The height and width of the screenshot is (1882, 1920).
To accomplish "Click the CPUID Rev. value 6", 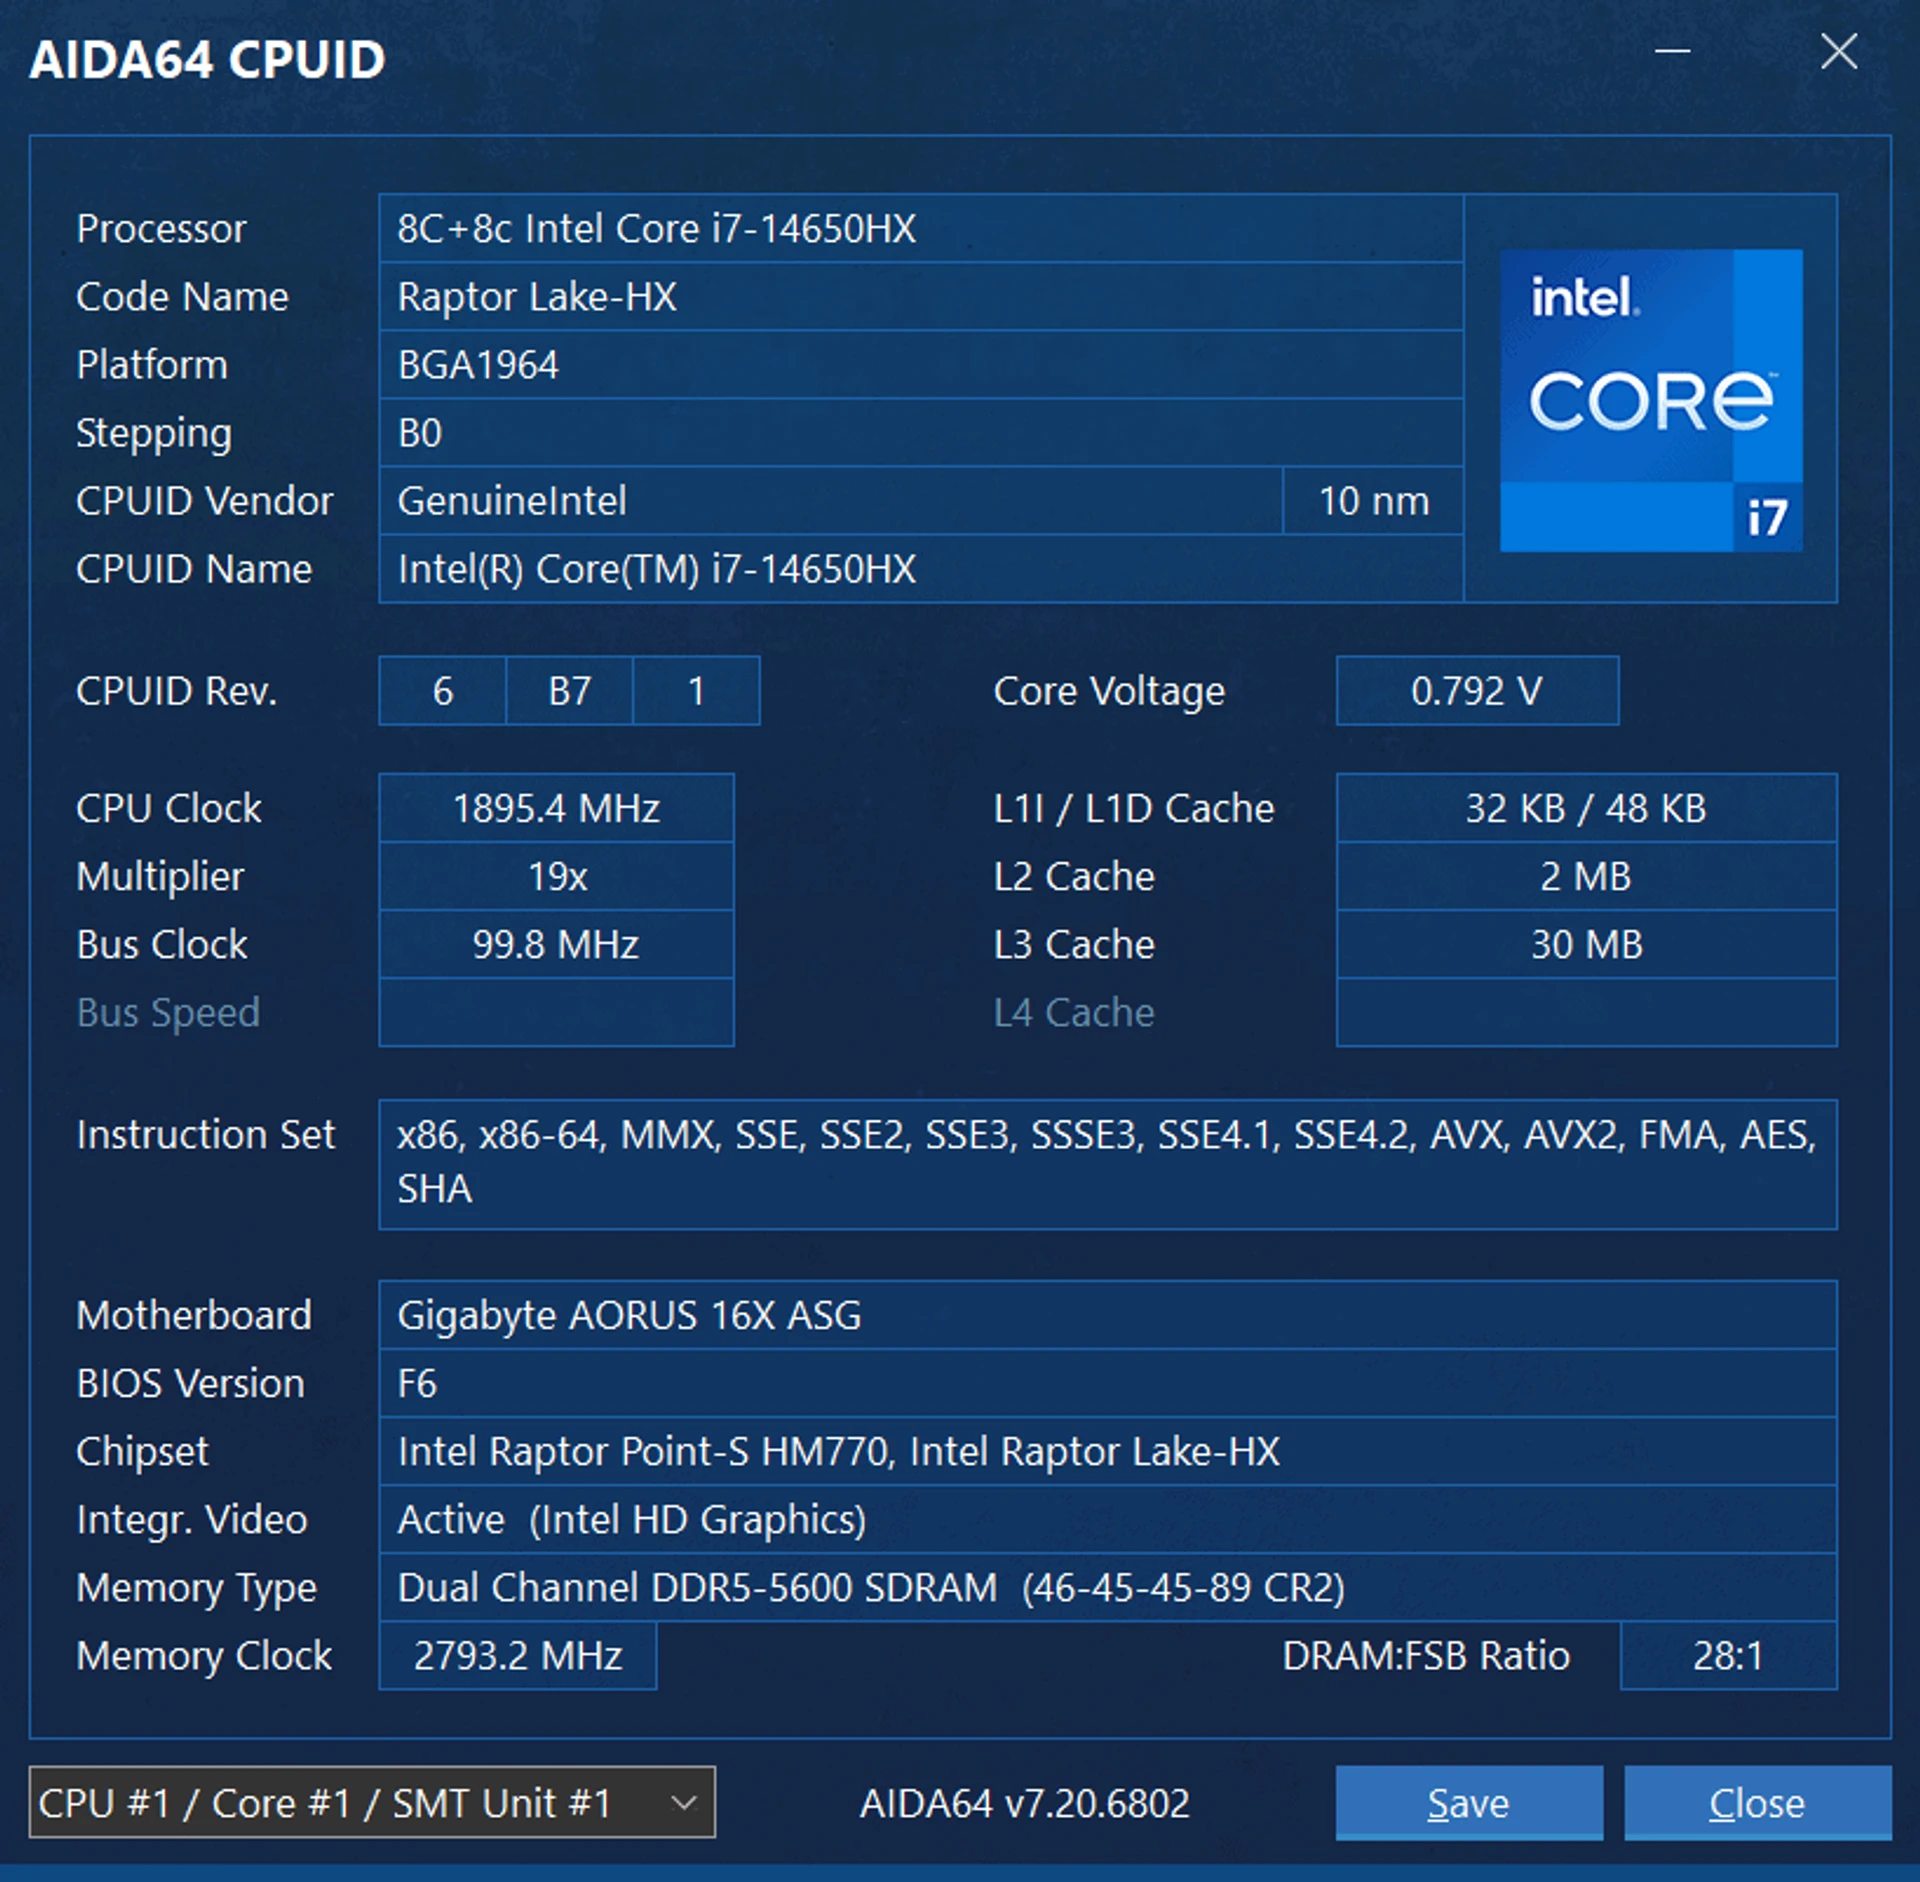I will coord(443,691).
